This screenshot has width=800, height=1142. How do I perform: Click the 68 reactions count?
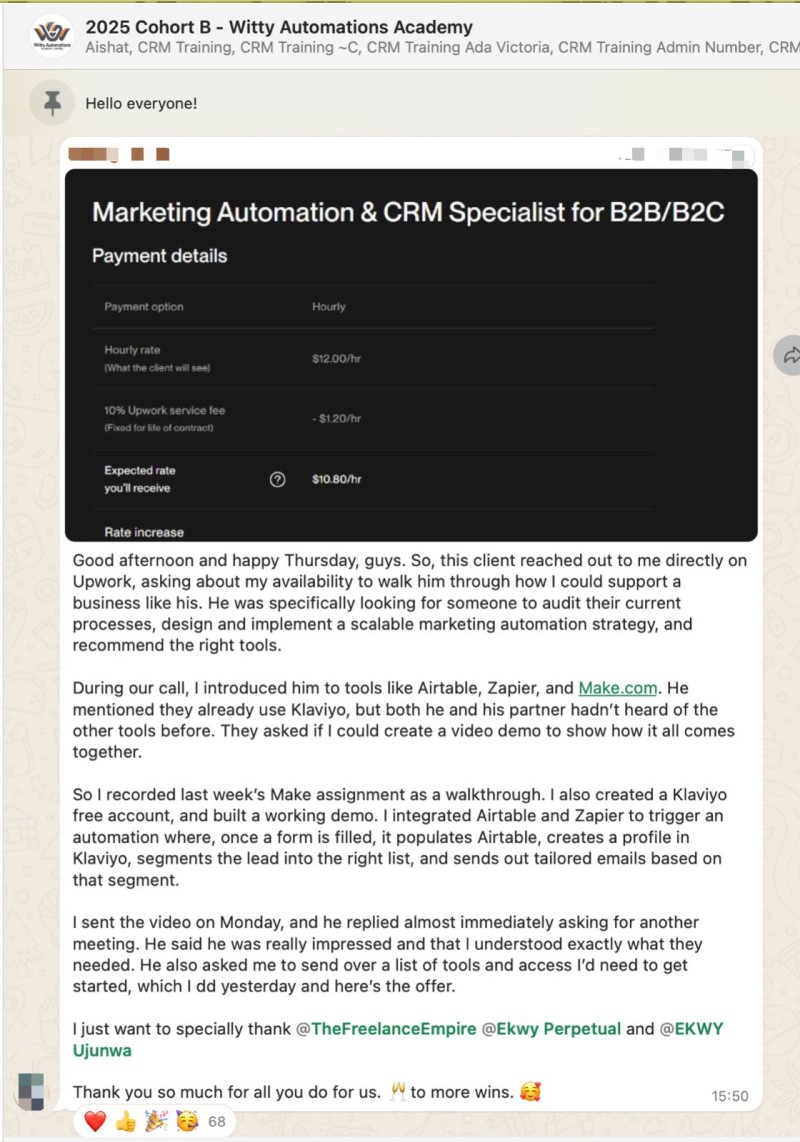coord(217,1122)
